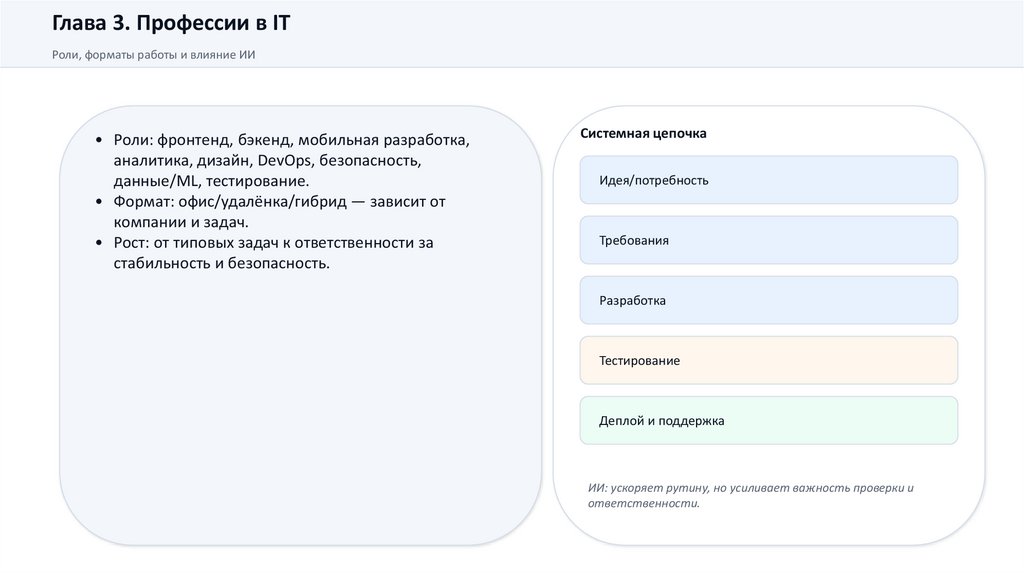Click the word 'бэкенд' in the roles bullet
Viewport: 1024px width, 574px height.
point(264,140)
